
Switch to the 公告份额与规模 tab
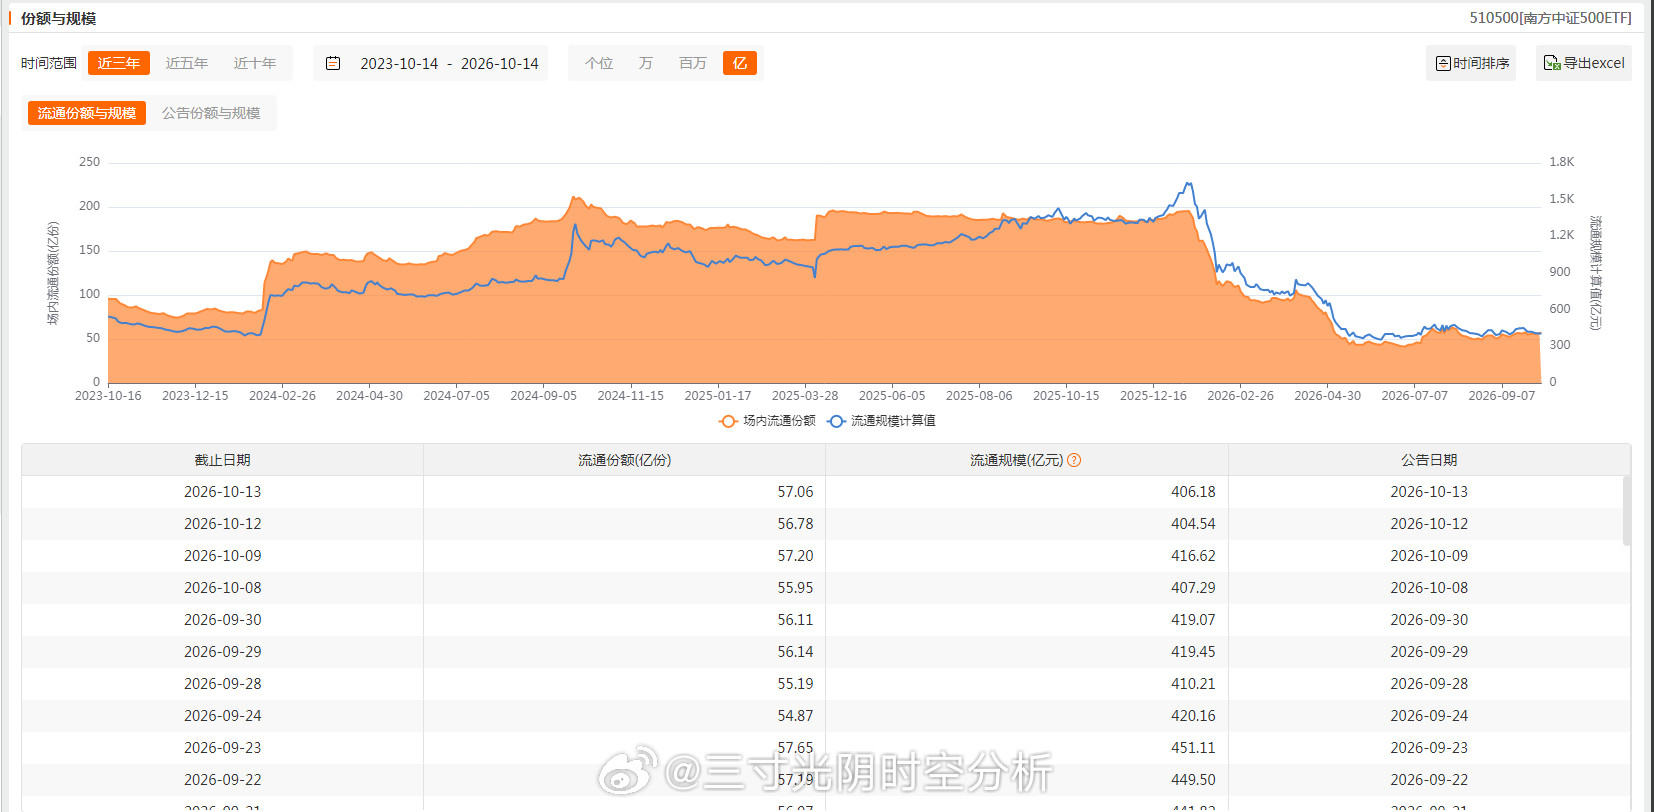tap(211, 113)
